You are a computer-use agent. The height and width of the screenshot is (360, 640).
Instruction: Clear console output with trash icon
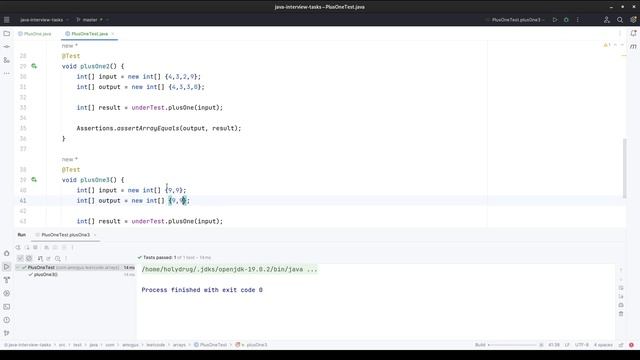[x=621, y=314]
